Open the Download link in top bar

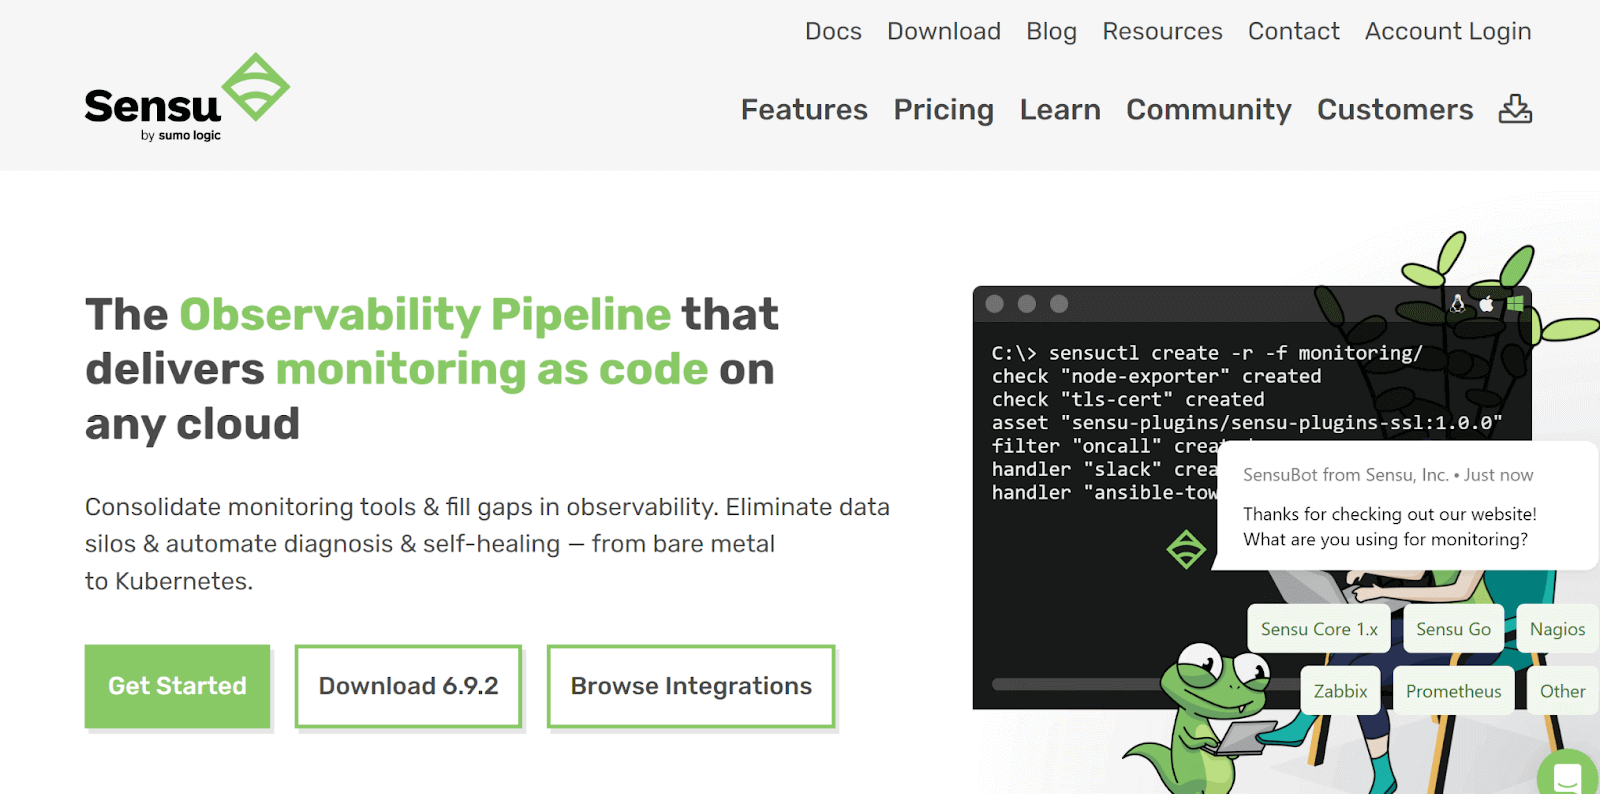click(x=944, y=32)
